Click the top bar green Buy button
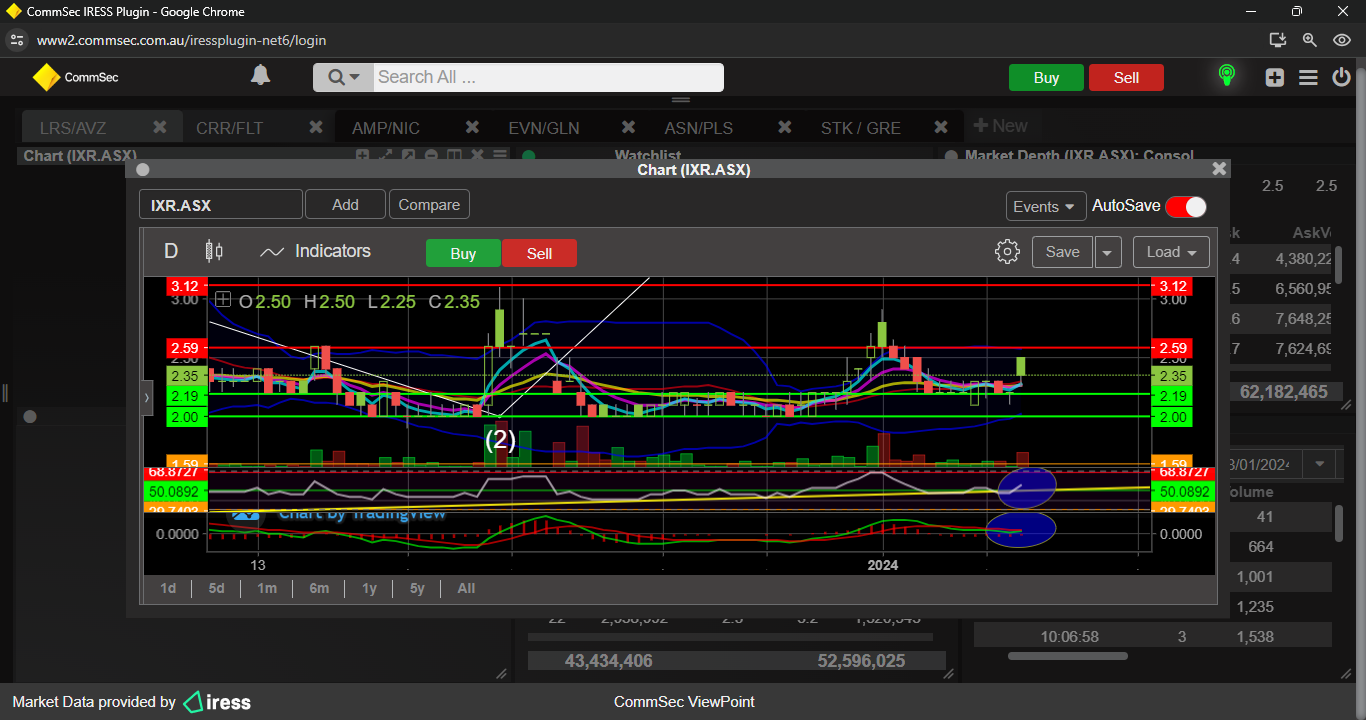 tap(1046, 78)
